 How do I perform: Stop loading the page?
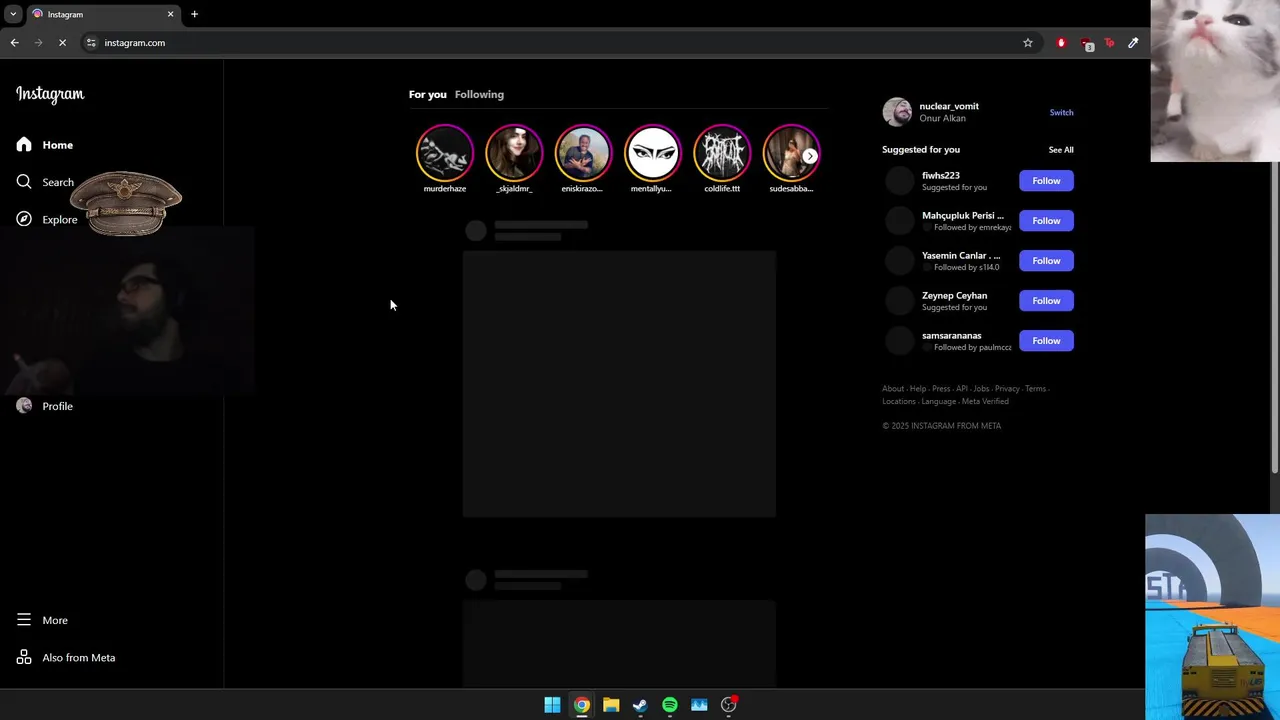(62, 43)
